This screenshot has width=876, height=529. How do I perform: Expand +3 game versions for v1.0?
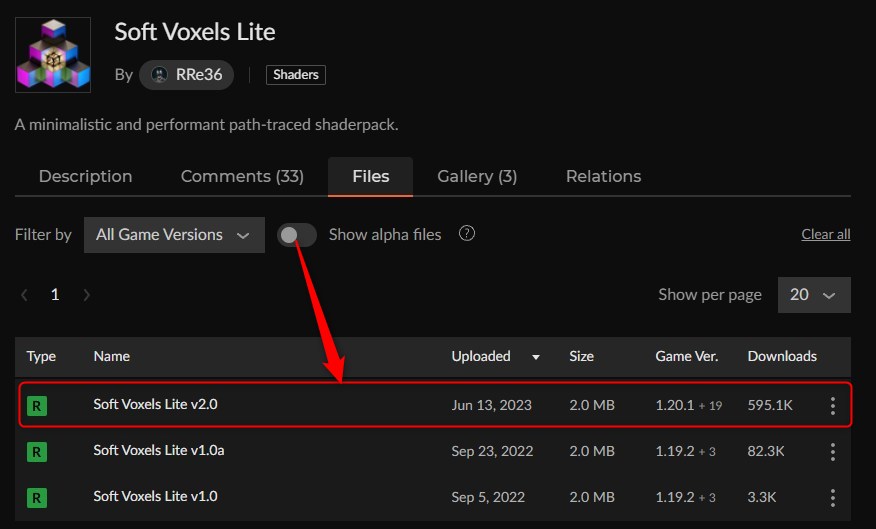click(707, 498)
